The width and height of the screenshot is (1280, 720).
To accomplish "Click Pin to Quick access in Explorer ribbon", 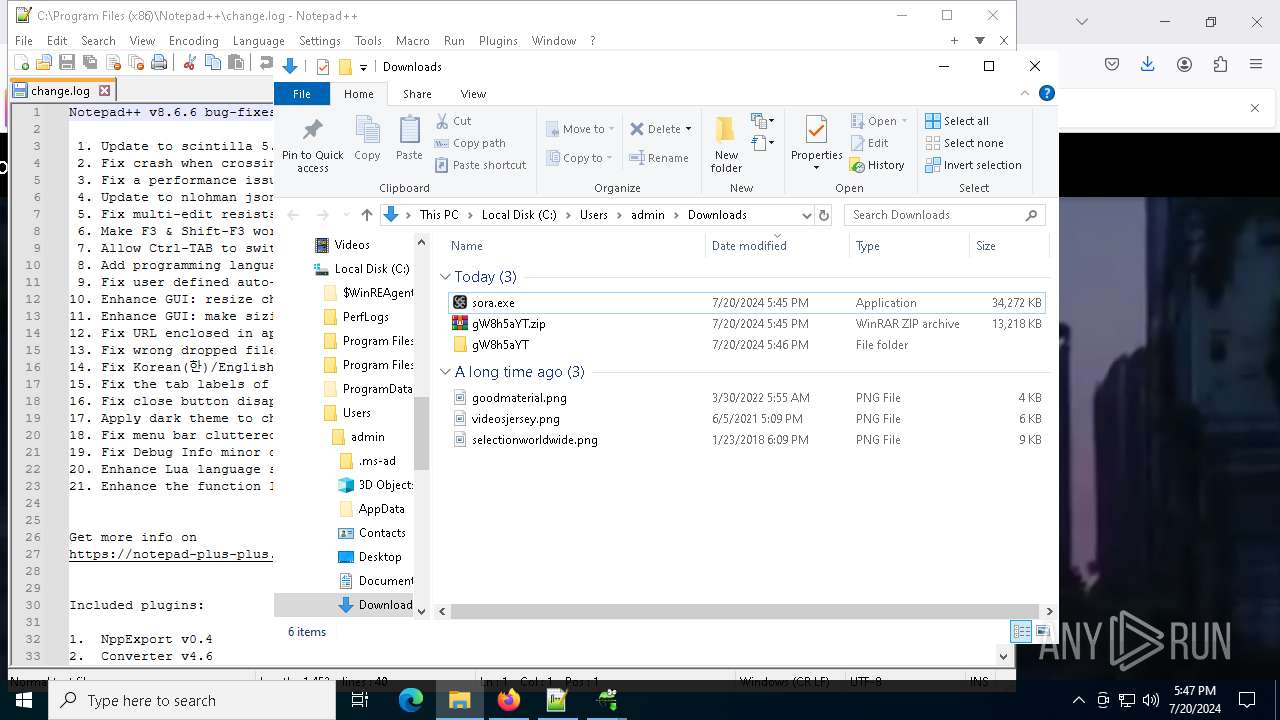I will 312,146.
